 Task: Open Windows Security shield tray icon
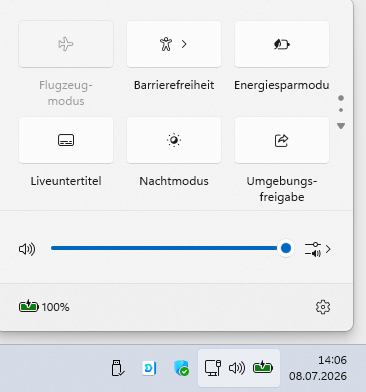[x=181, y=368]
